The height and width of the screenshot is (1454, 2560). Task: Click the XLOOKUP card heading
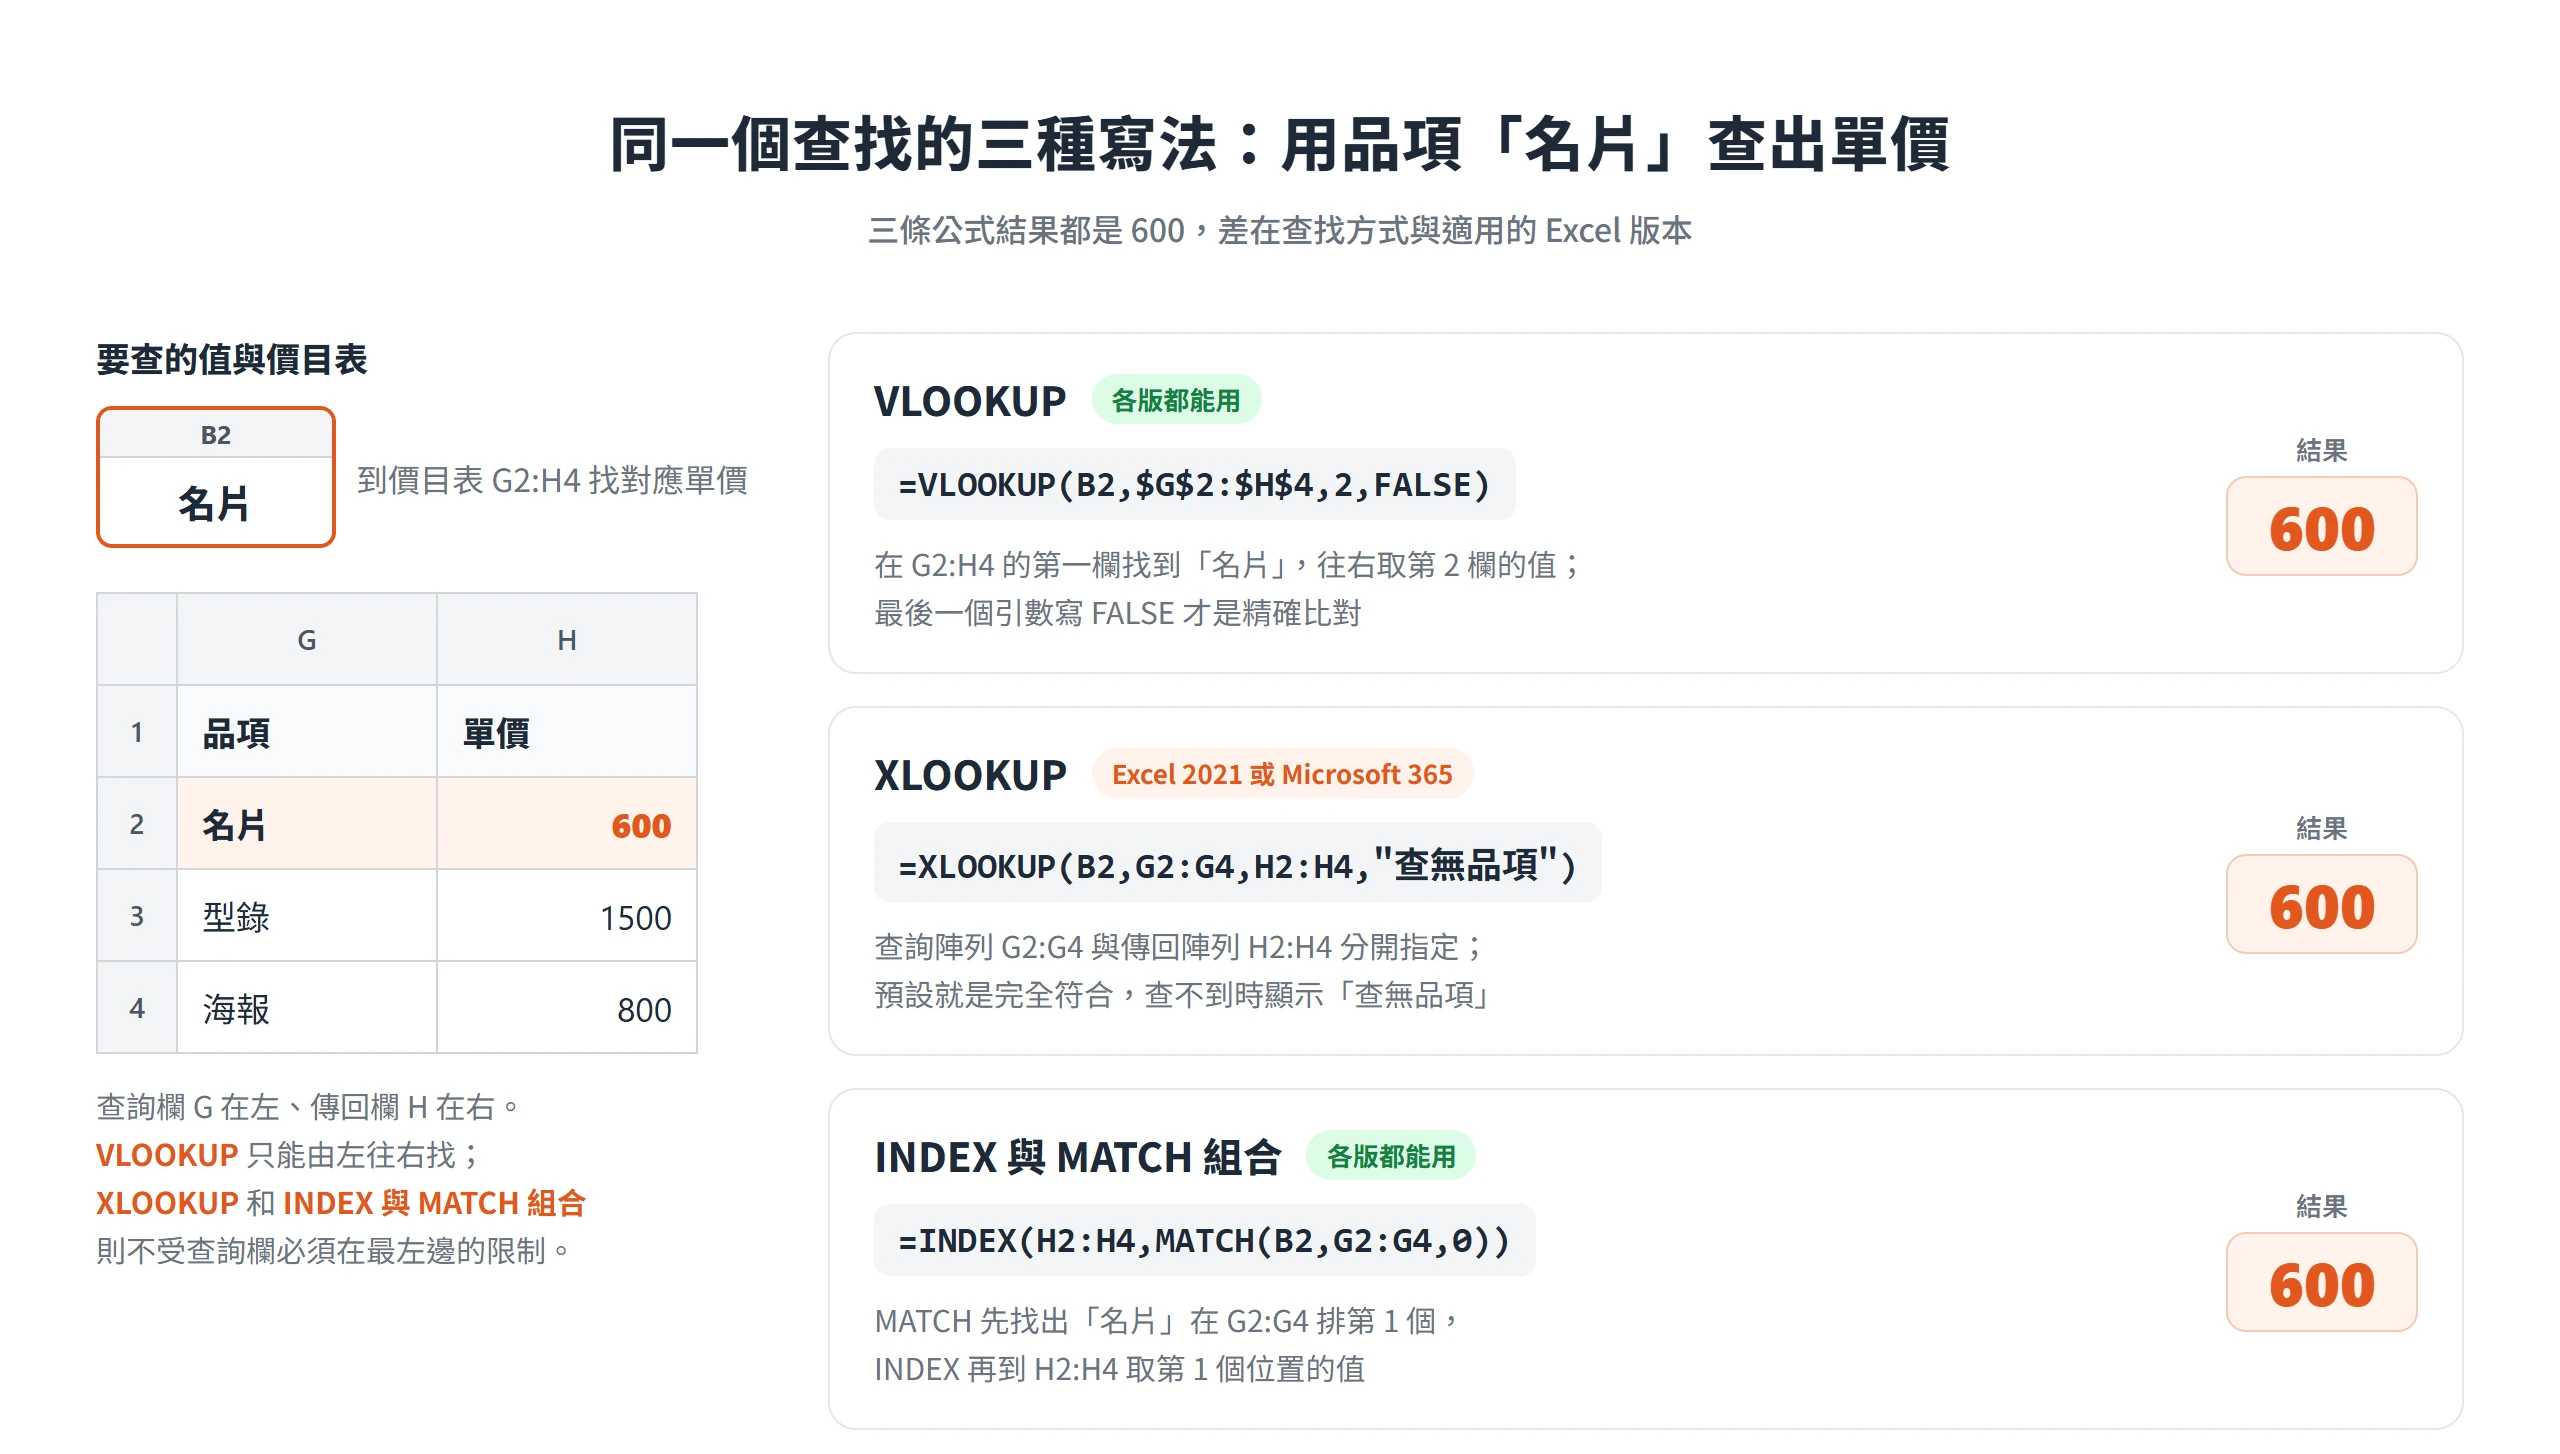point(970,775)
